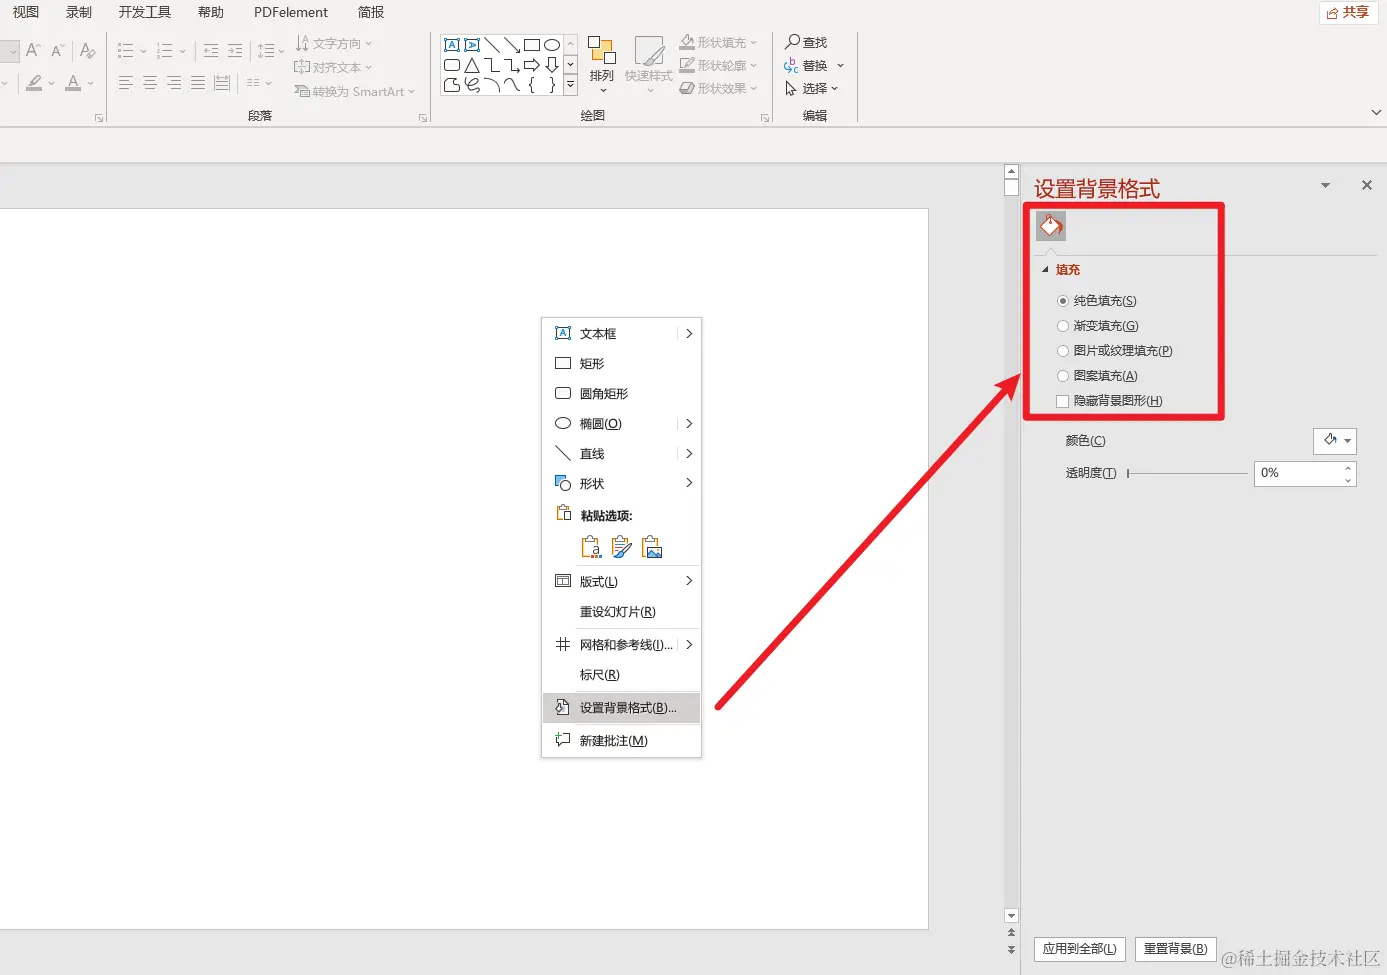The image size is (1387, 975).
Task: Choose Reset Slide (重设幻灯片) in context menu
Action: (621, 612)
